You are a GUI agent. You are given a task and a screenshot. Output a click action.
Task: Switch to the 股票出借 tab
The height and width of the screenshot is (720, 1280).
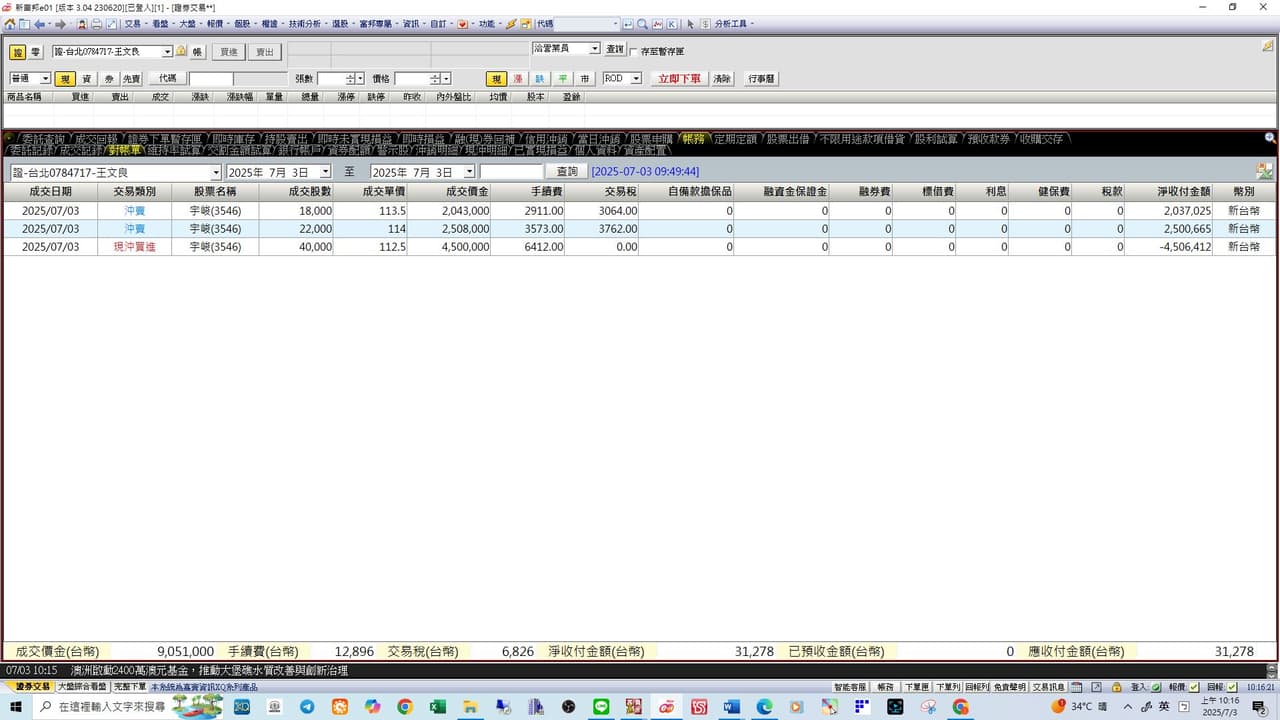pos(787,139)
